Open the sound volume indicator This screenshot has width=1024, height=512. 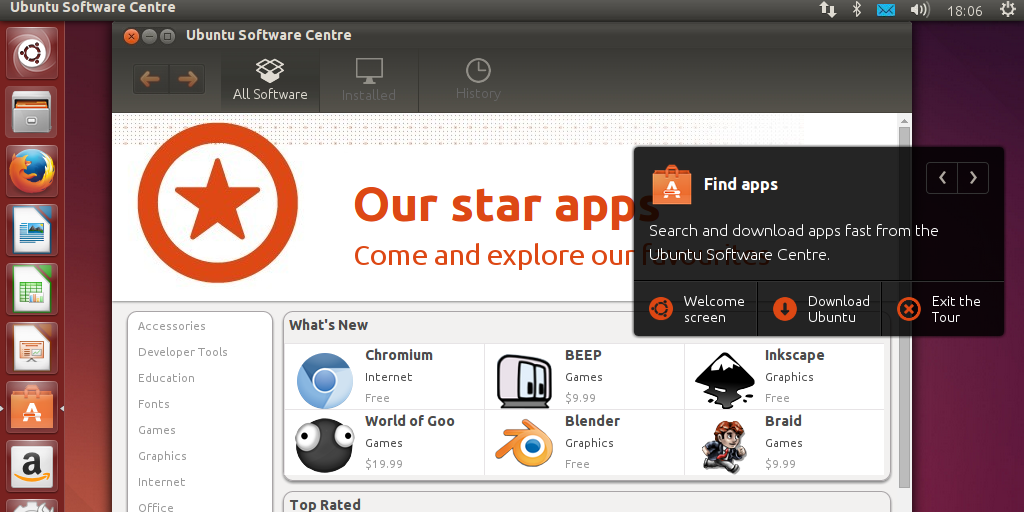click(920, 10)
